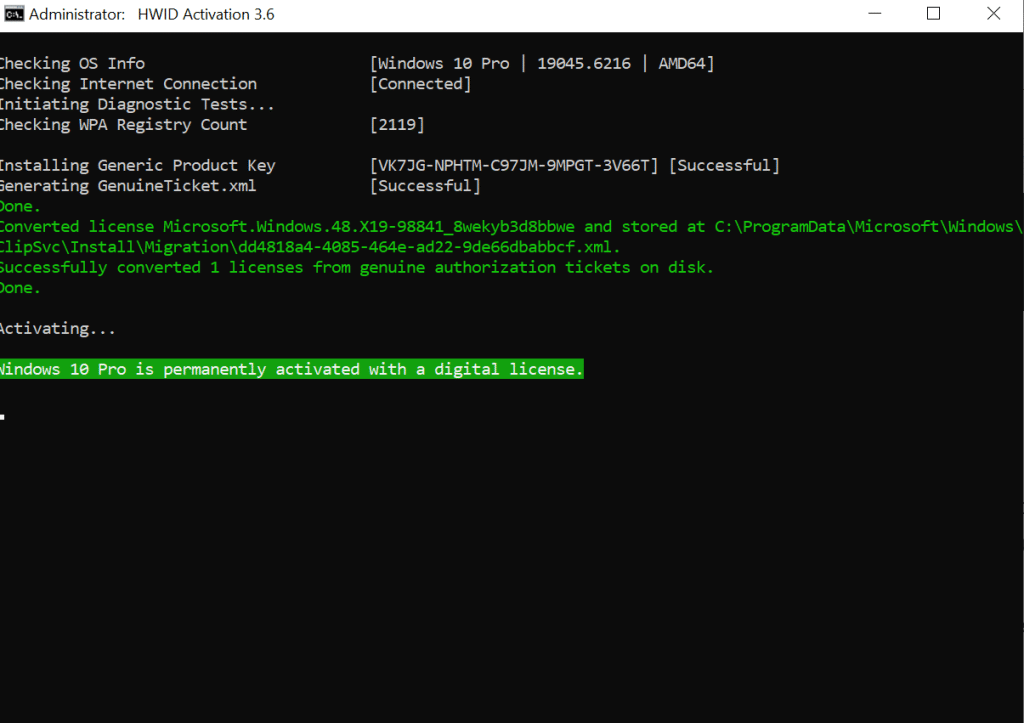Click the "Generating GenuineTicket.xml" label

127,186
